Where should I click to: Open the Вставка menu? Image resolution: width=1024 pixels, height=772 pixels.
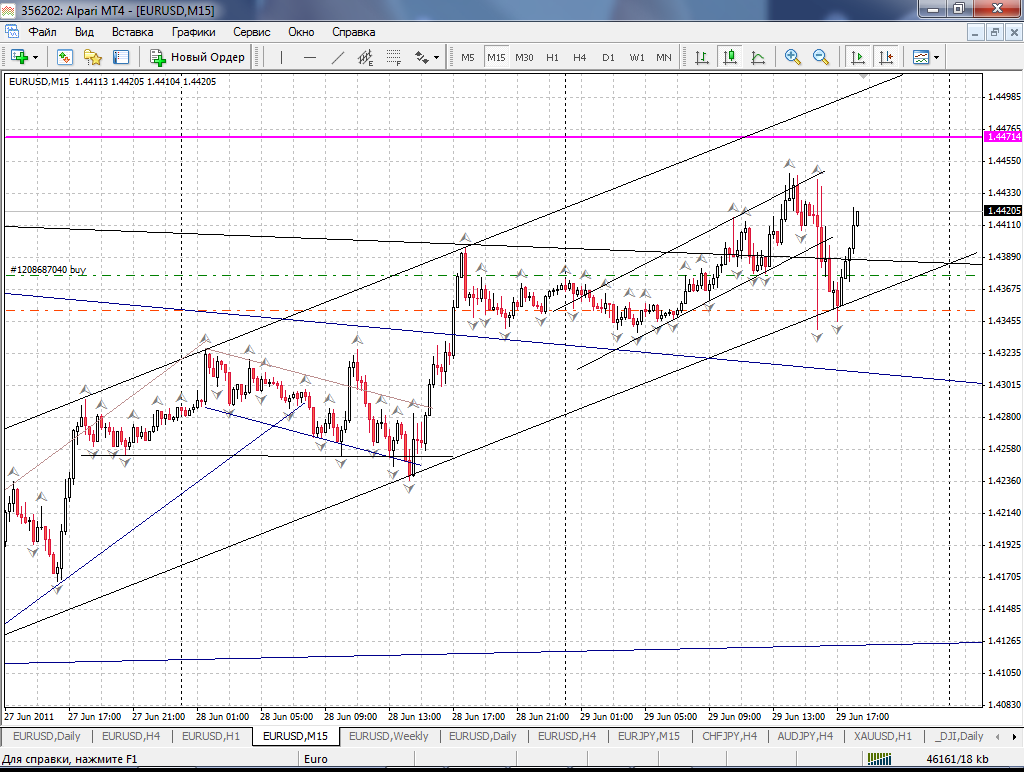[133, 32]
